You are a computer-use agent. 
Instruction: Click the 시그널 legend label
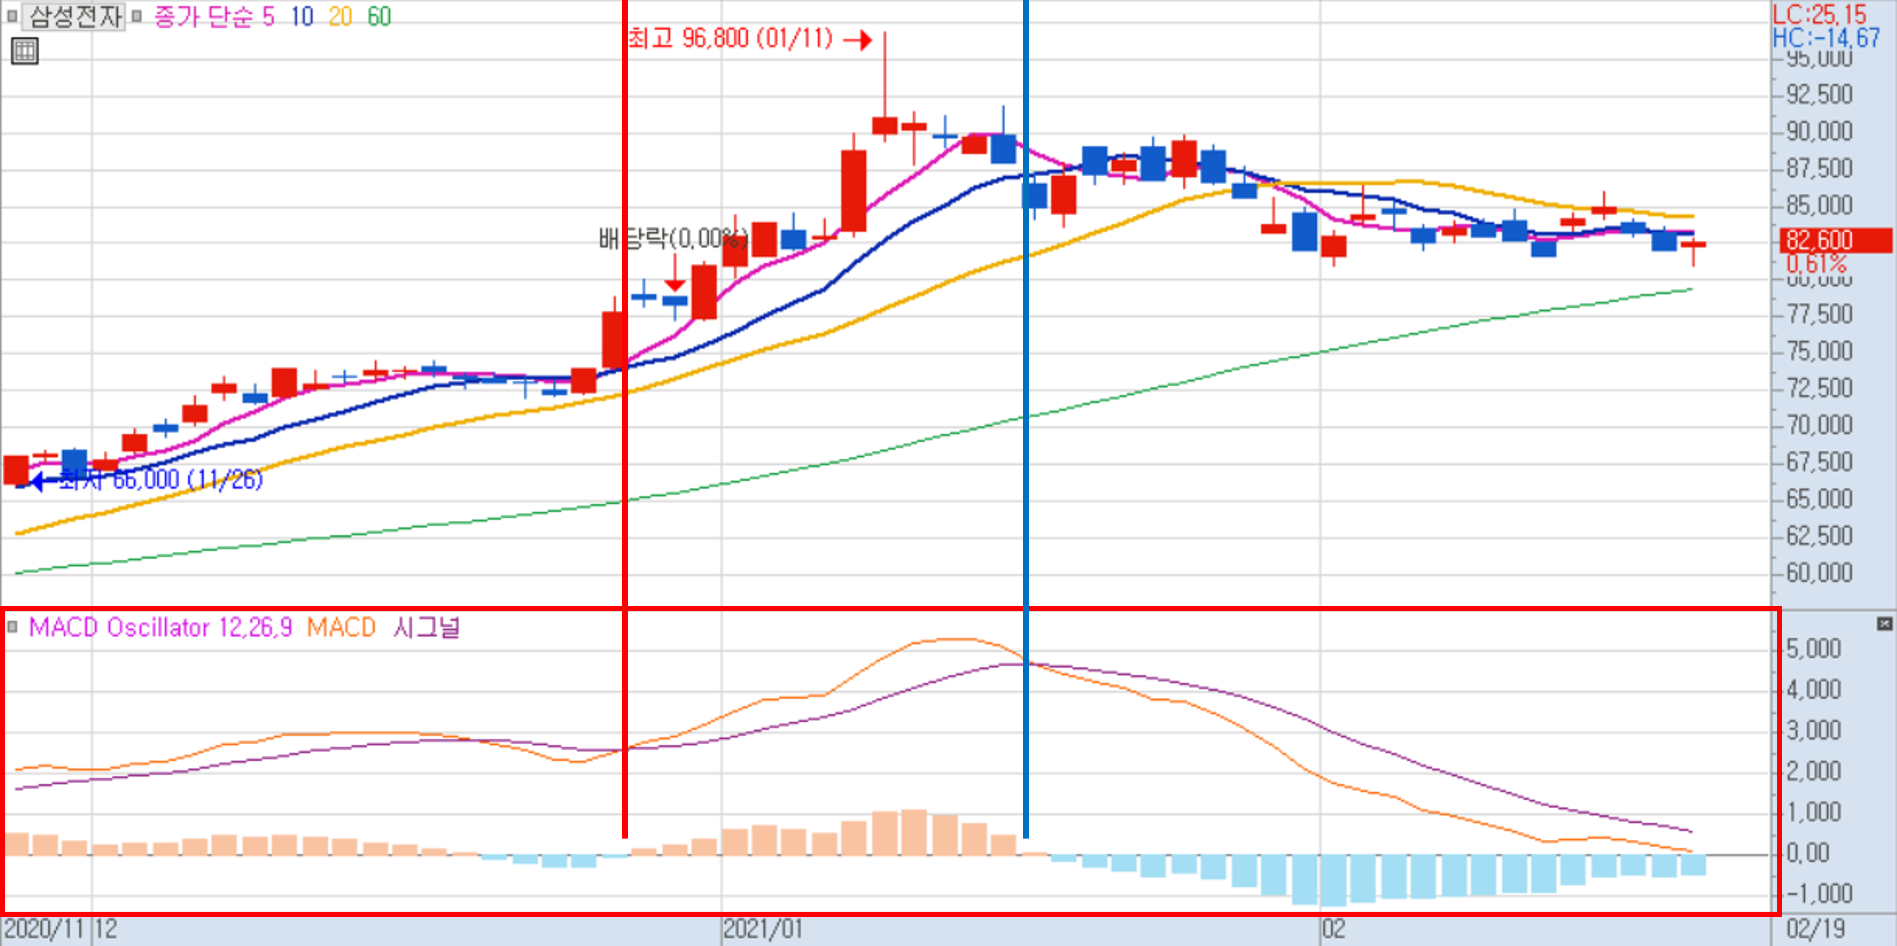tap(426, 627)
